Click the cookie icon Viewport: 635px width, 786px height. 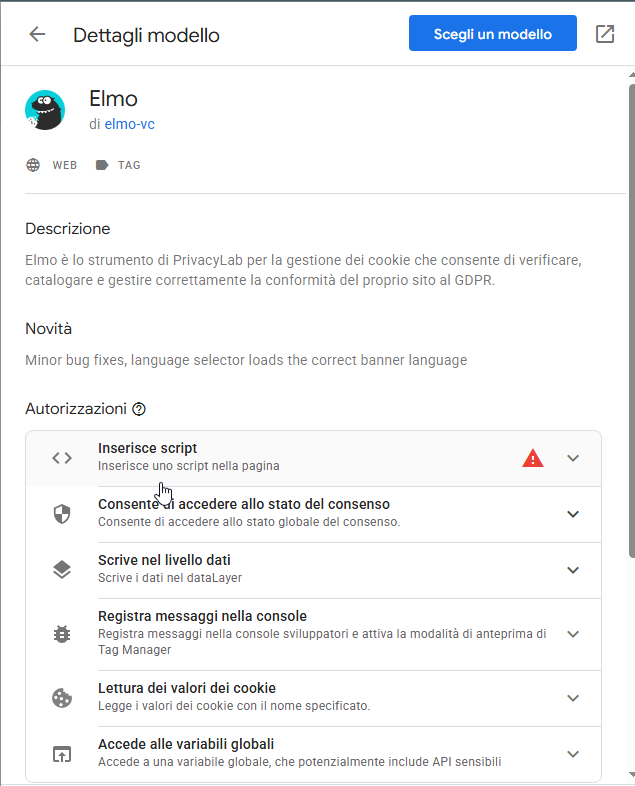[62, 698]
